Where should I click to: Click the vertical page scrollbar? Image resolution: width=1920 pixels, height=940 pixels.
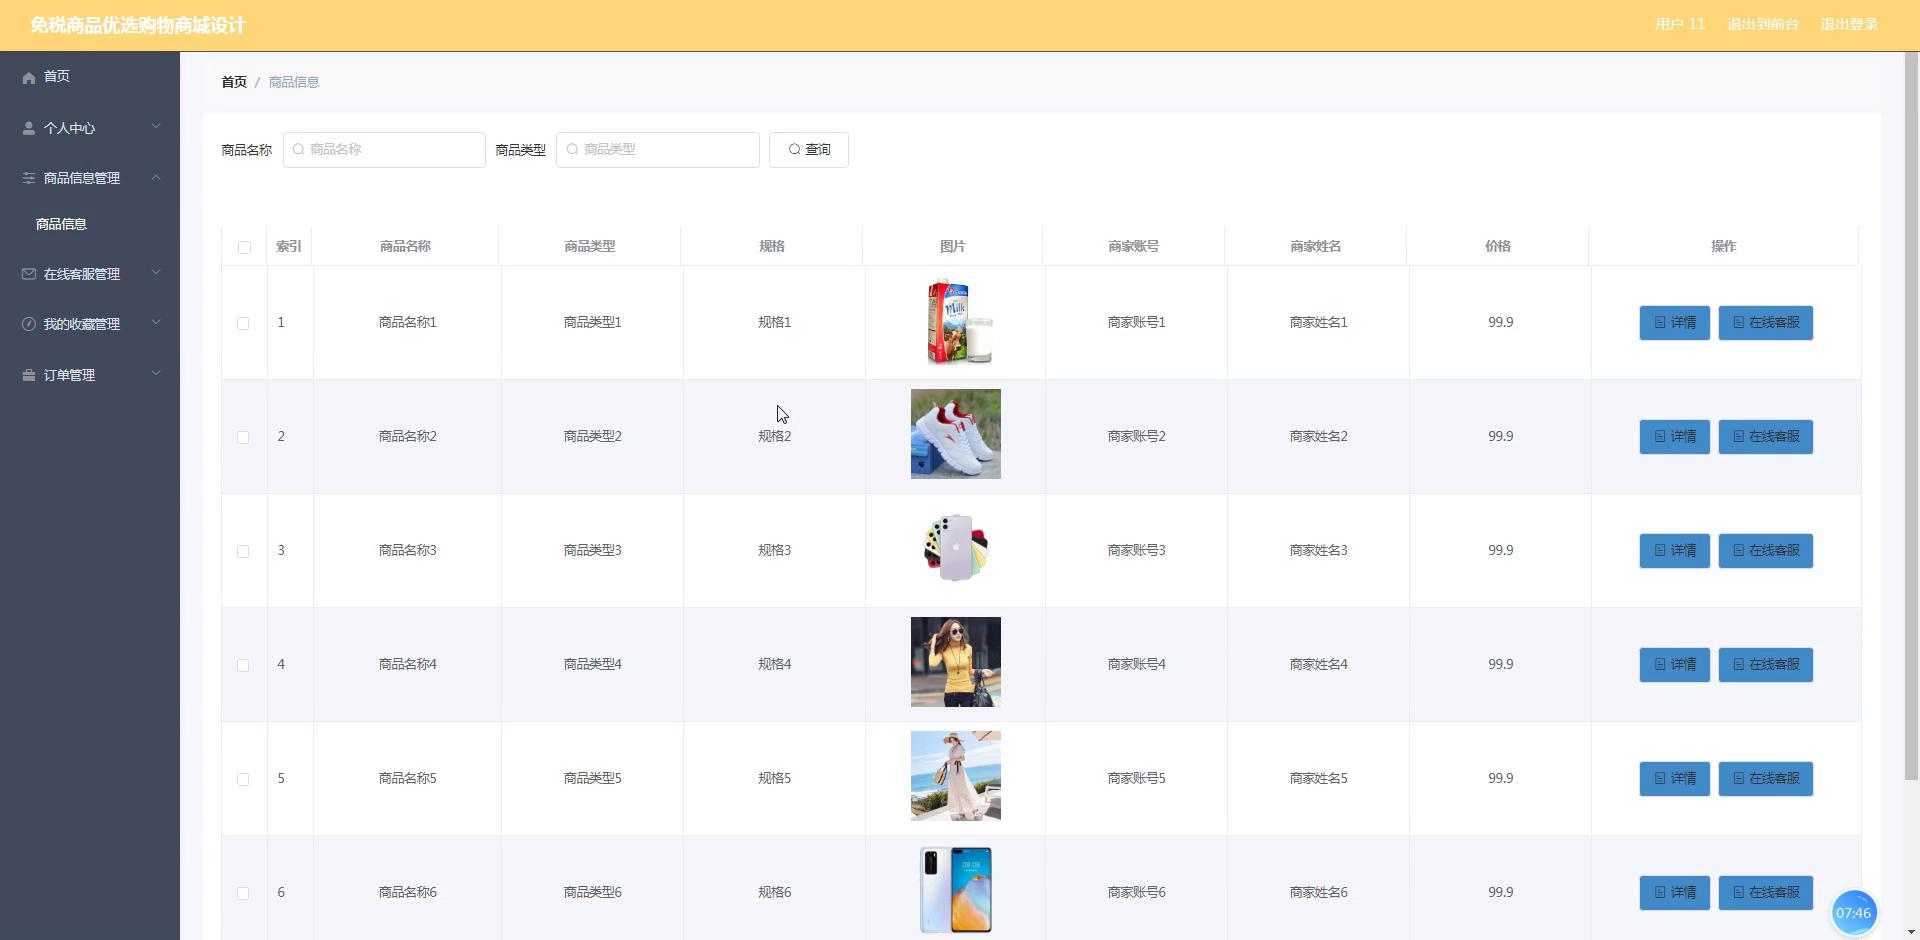(1911, 420)
